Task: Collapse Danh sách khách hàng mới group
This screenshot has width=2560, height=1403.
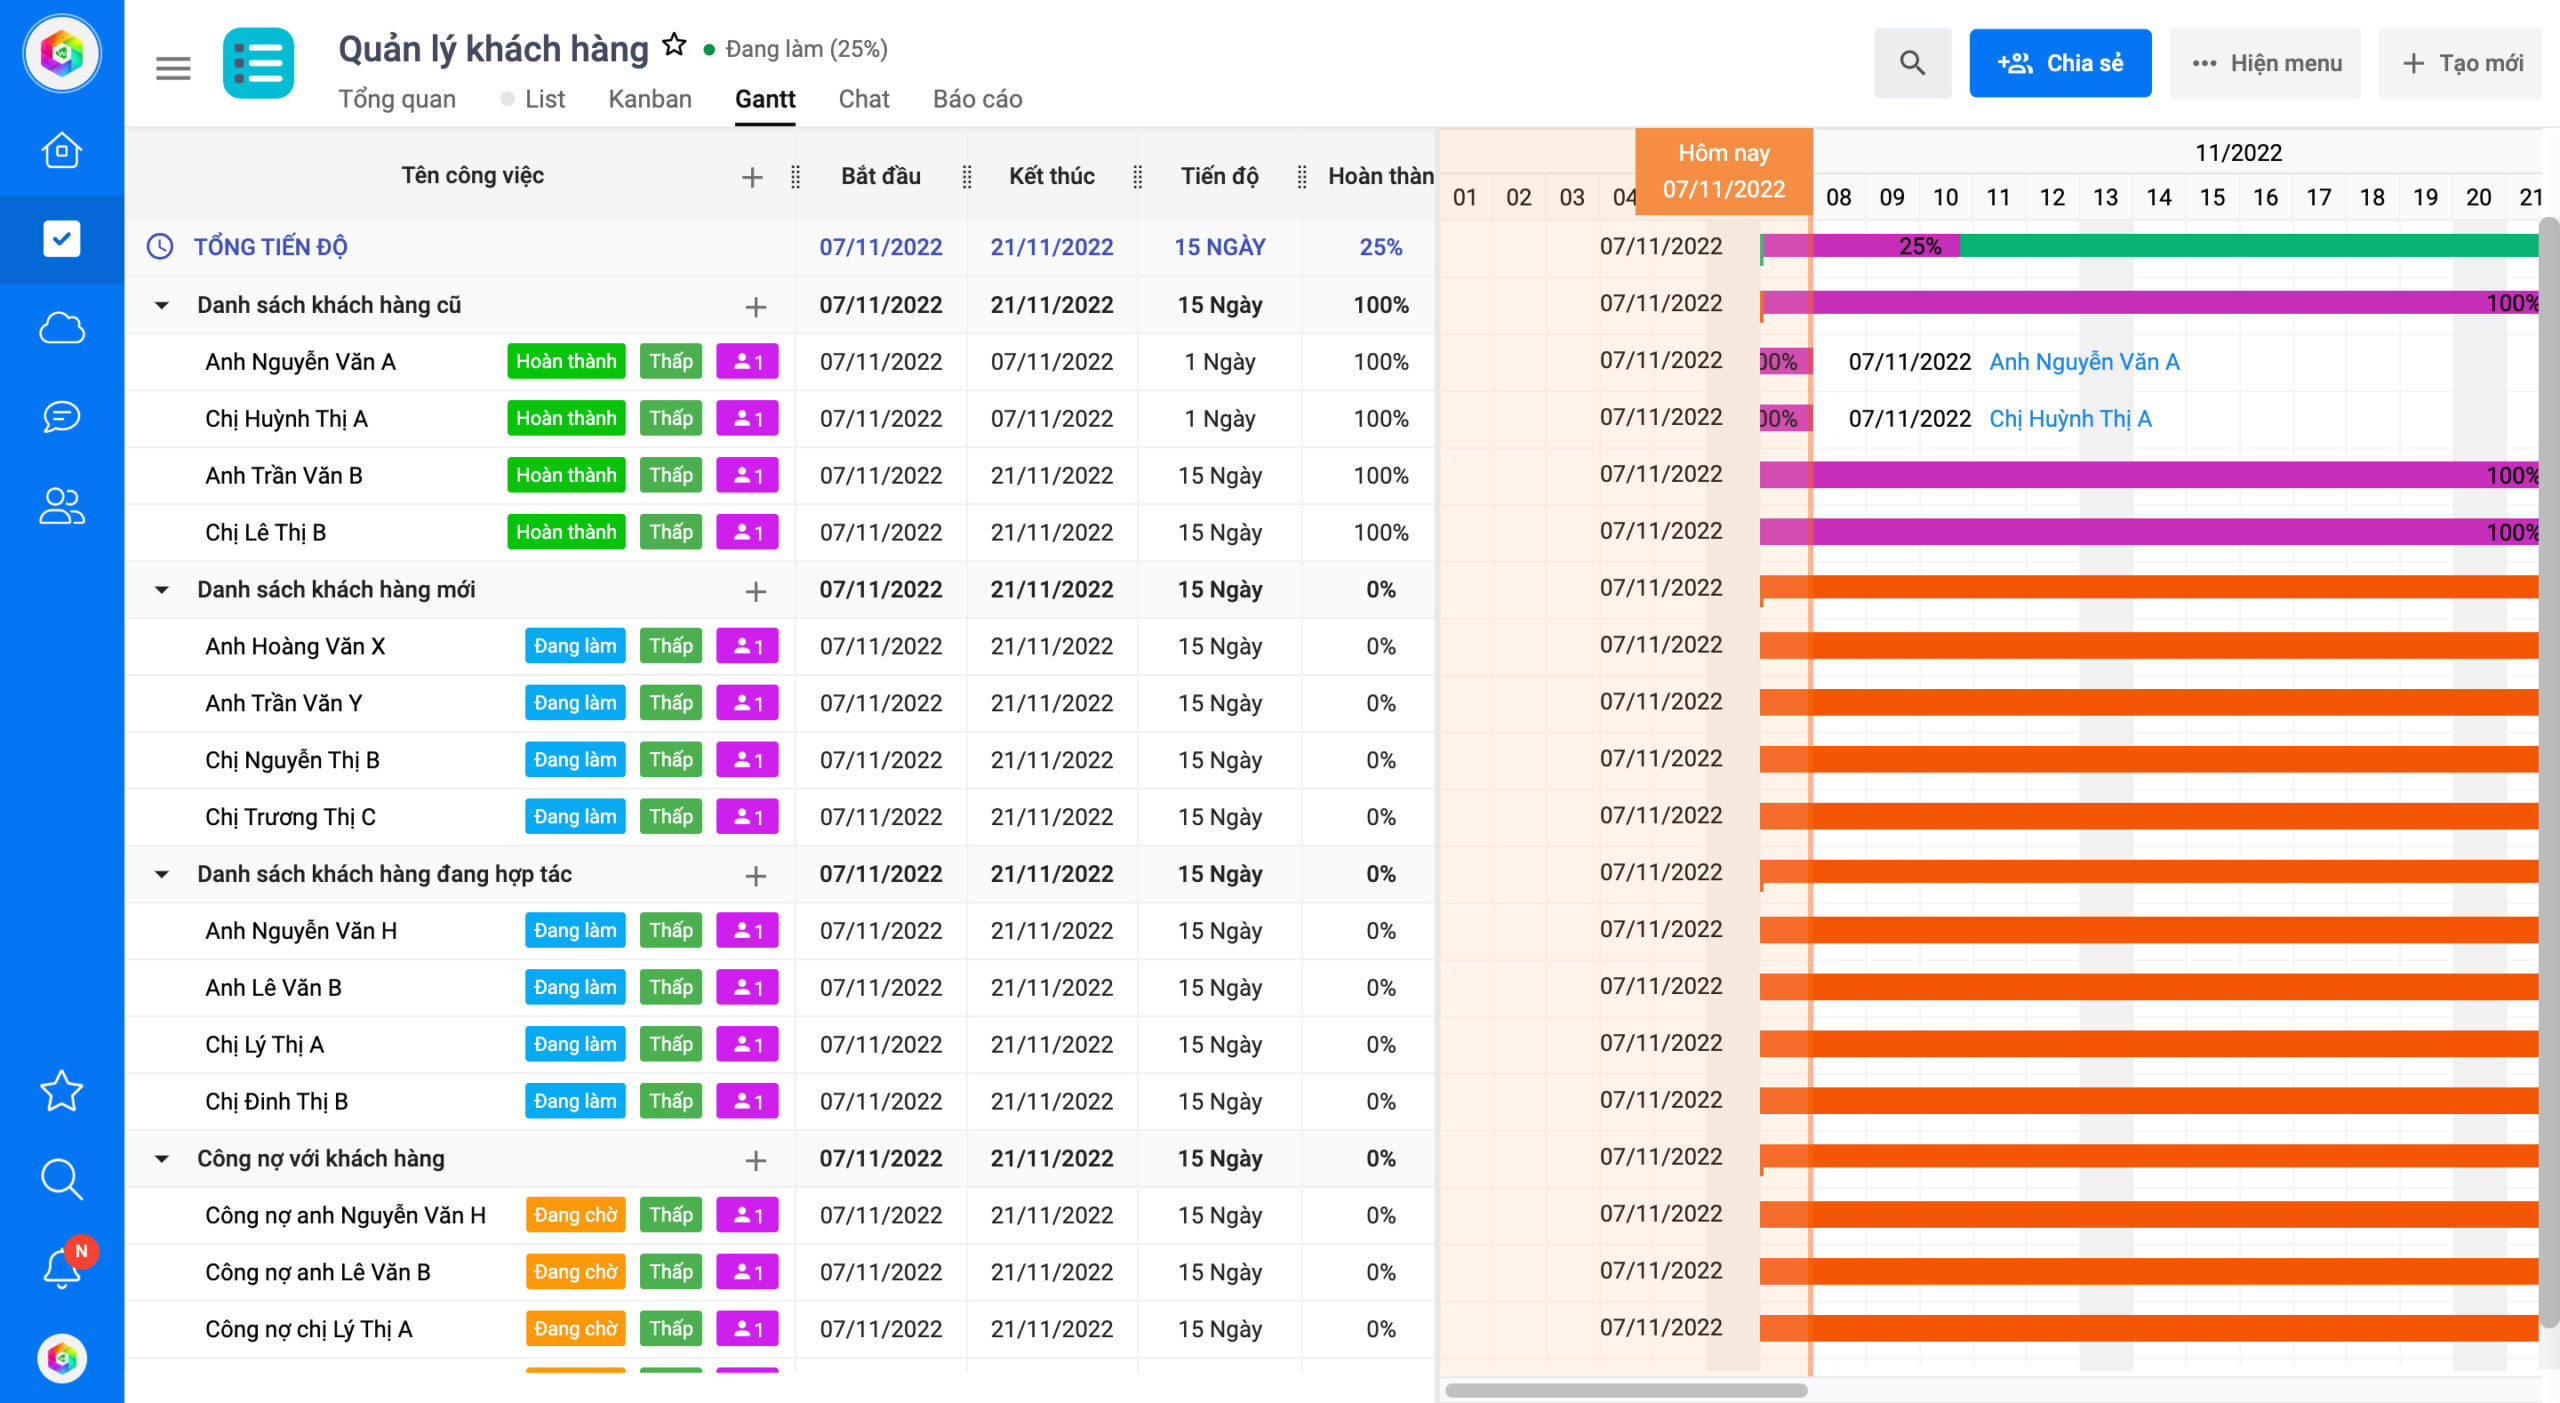Action: coord(161,590)
